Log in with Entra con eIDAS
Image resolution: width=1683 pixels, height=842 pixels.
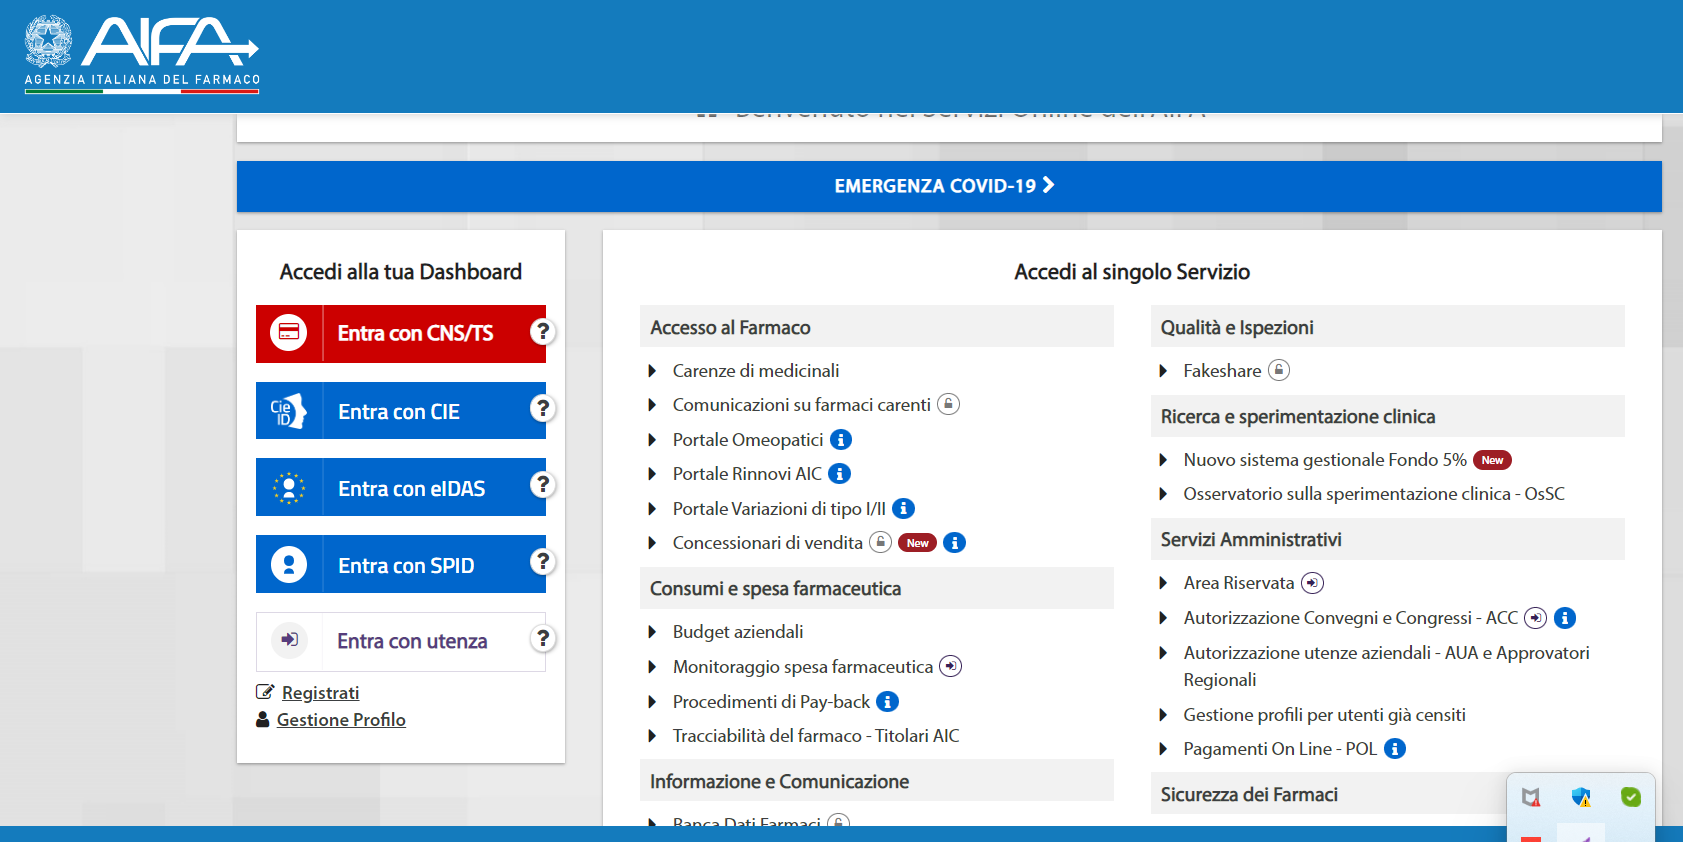pyautogui.click(x=401, y=488)
